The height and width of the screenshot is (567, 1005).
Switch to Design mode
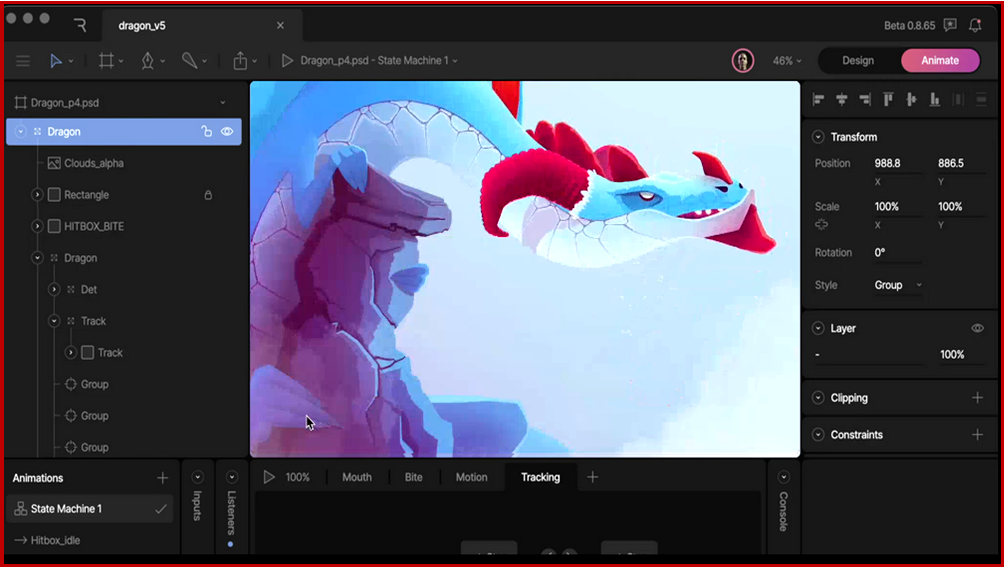click(x=857, y=61)
